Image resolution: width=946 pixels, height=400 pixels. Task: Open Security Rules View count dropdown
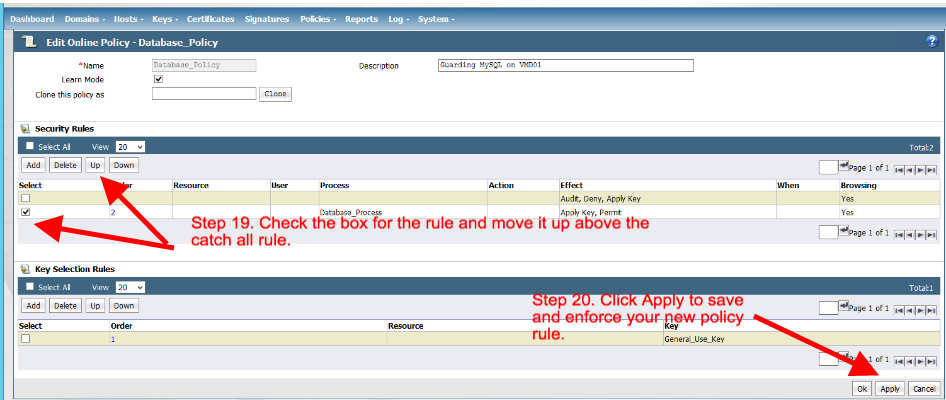(130, 146)
